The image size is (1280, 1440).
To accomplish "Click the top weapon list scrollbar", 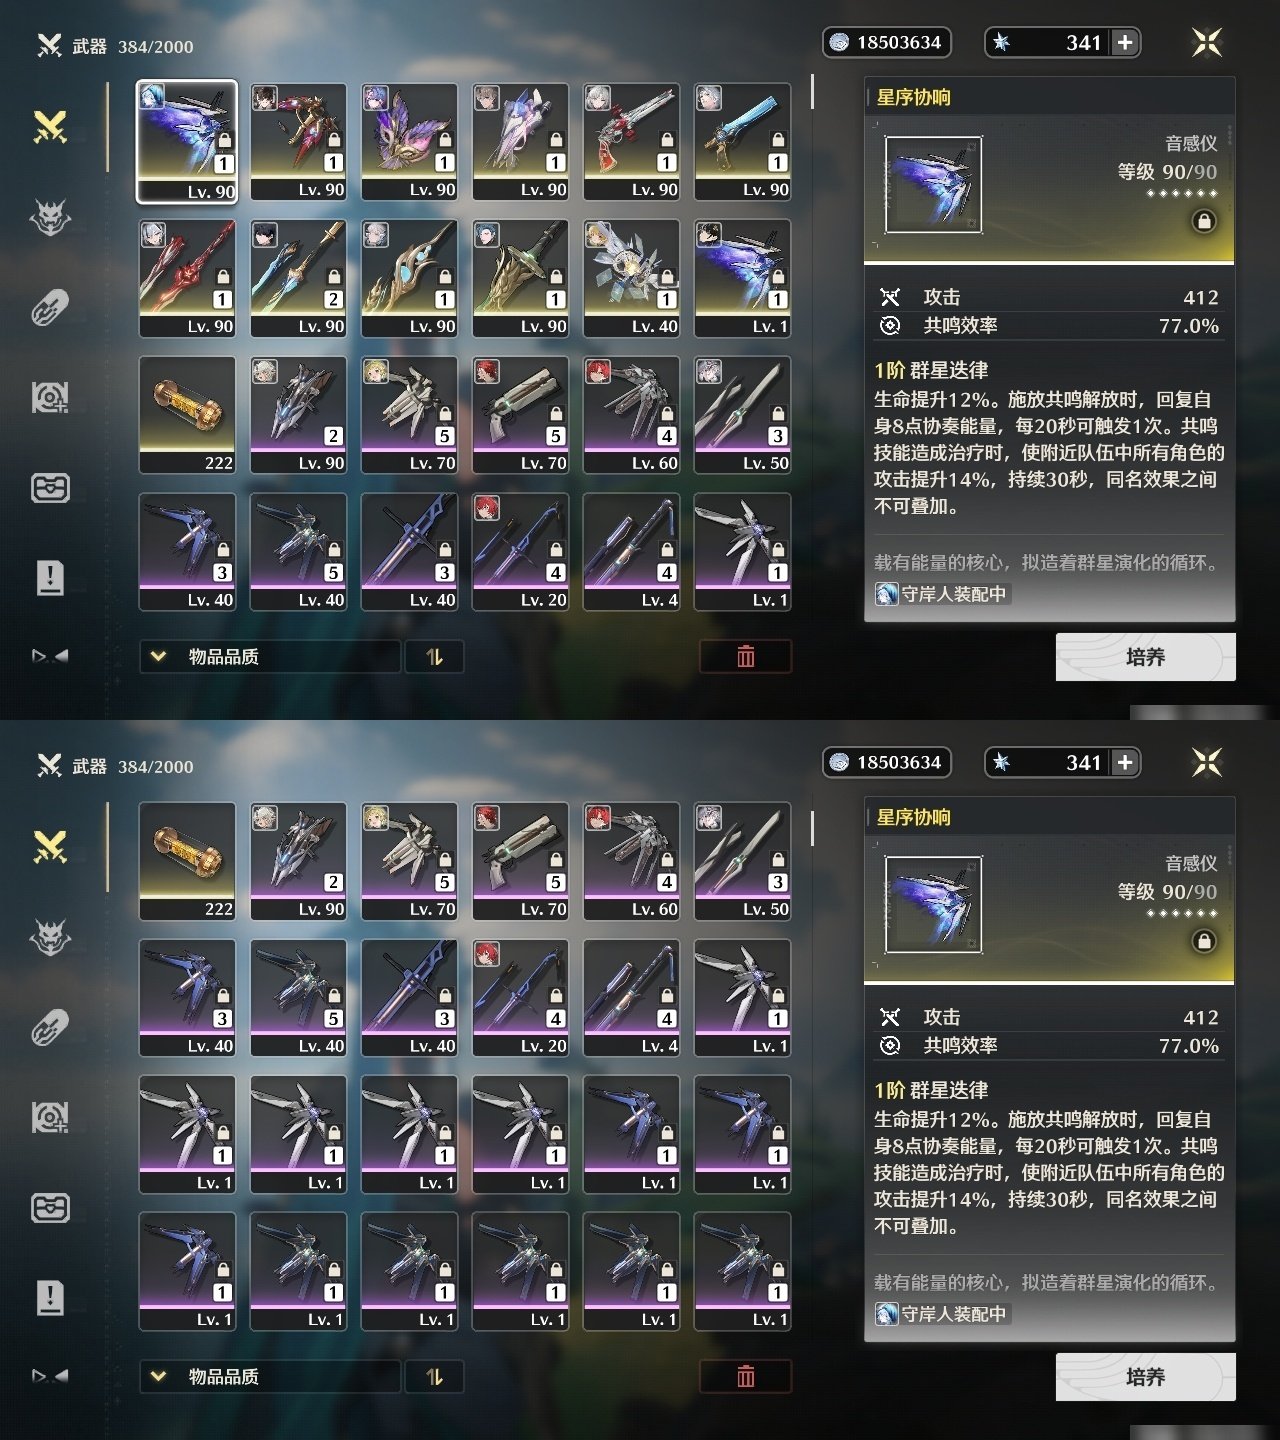I will coord(812,92).
